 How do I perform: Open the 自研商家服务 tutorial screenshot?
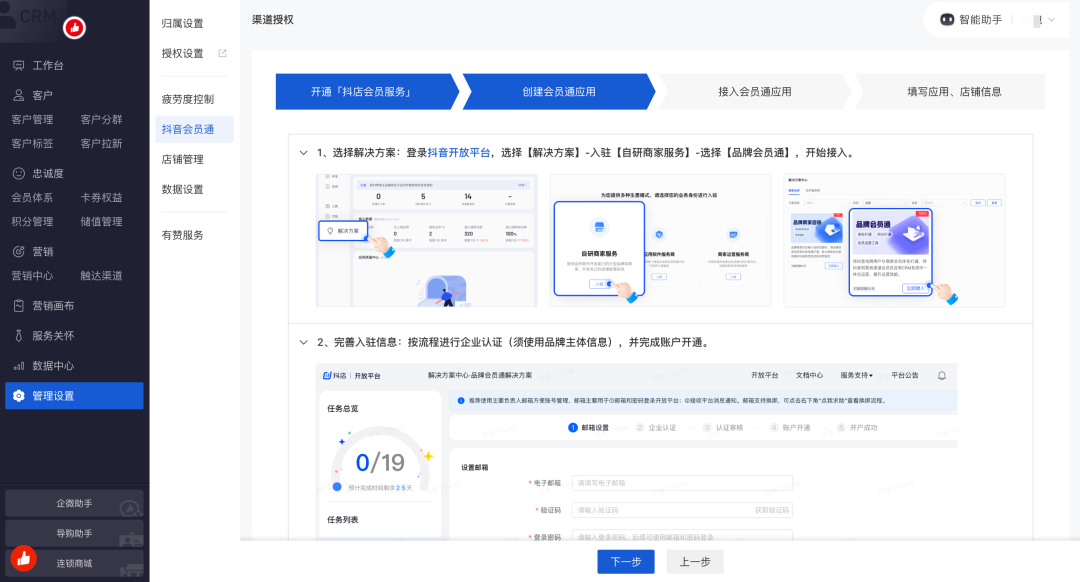pos(661,240)
